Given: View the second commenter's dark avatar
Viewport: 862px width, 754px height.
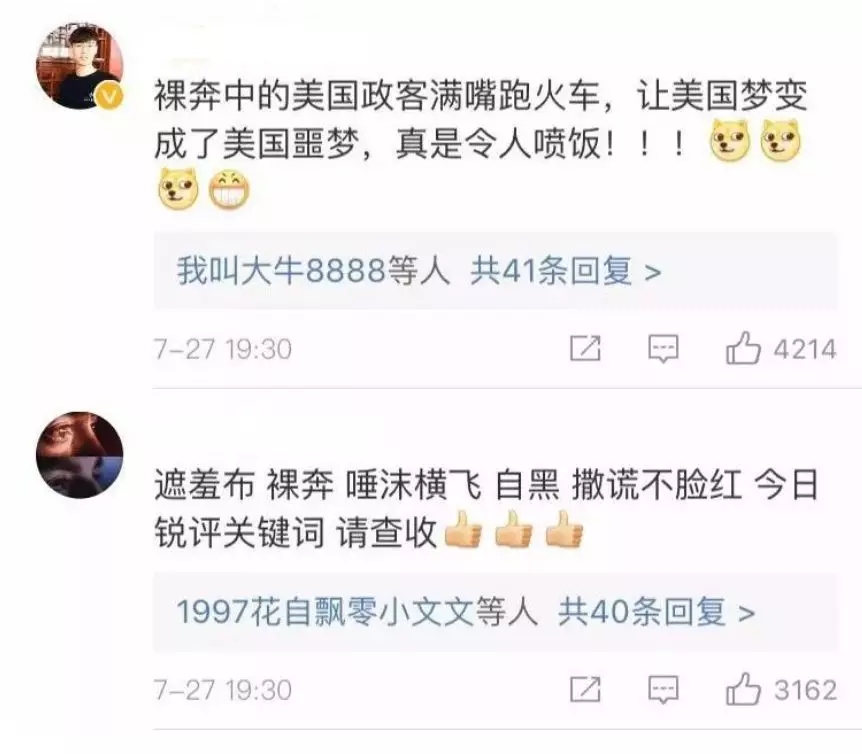Looking at the screenshot, I should click(x=80, y=454).
